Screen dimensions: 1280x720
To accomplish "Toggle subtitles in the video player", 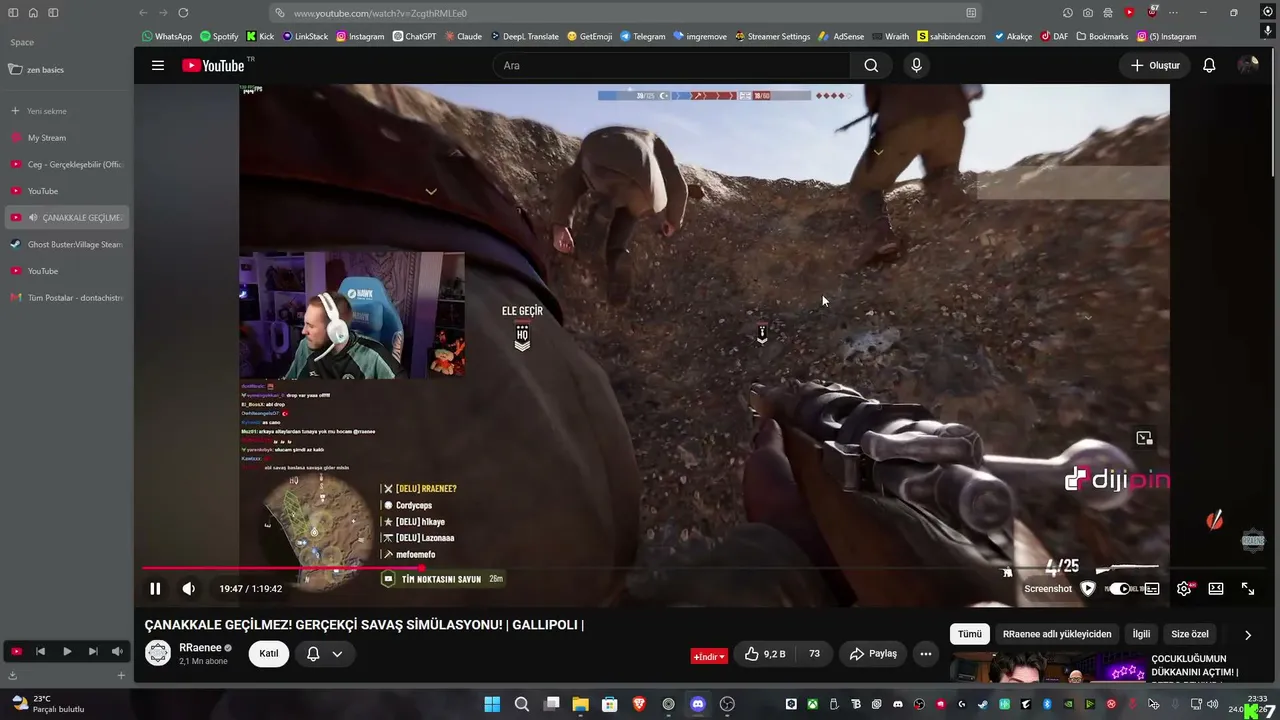I will point(1152,589).
